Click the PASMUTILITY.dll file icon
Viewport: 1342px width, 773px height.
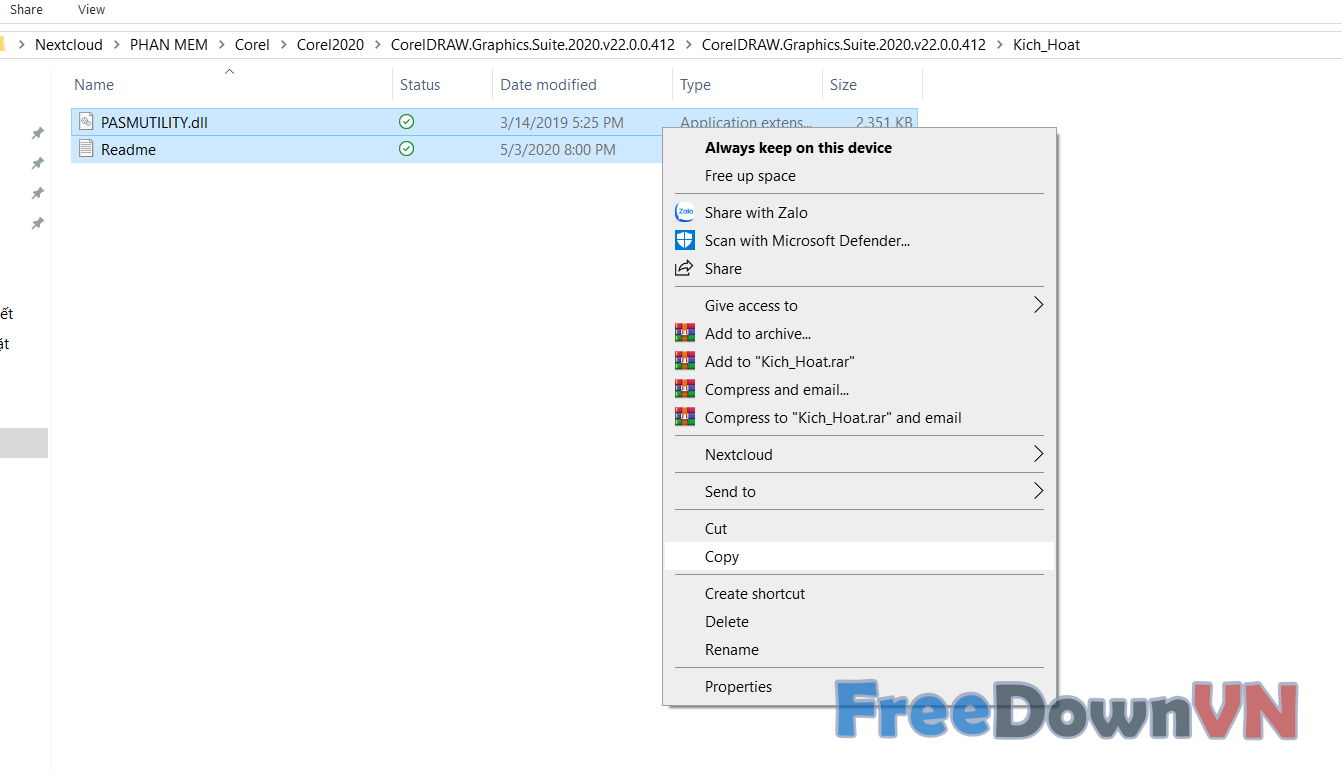86,122
